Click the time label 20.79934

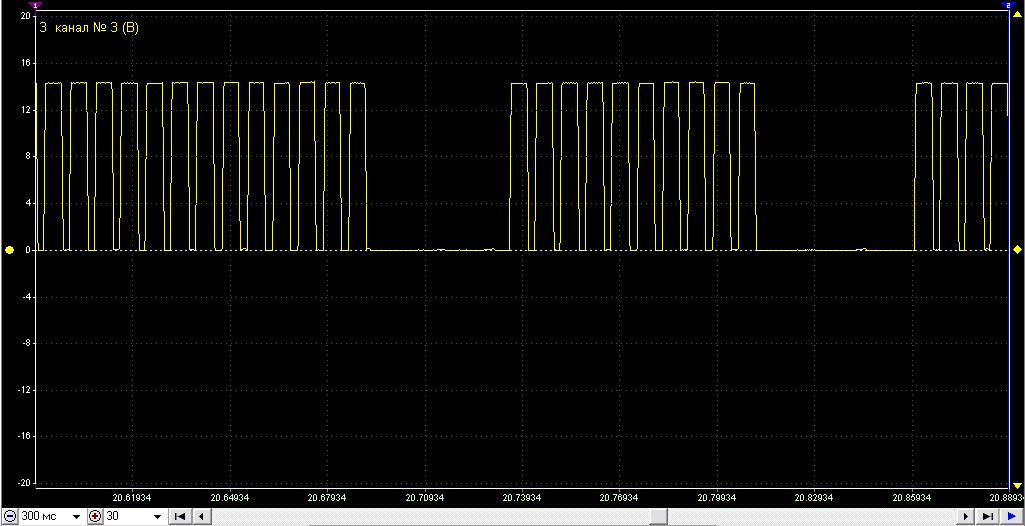(x=718, y=498)
